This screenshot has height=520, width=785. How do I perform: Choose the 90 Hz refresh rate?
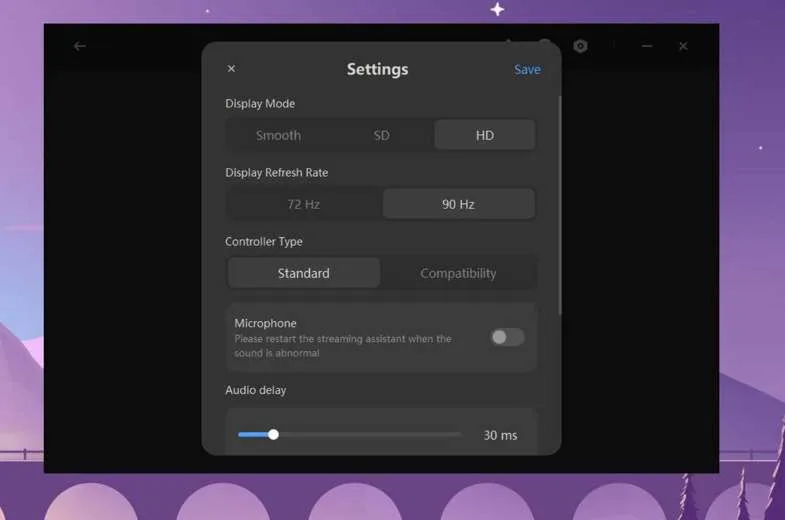458,204
